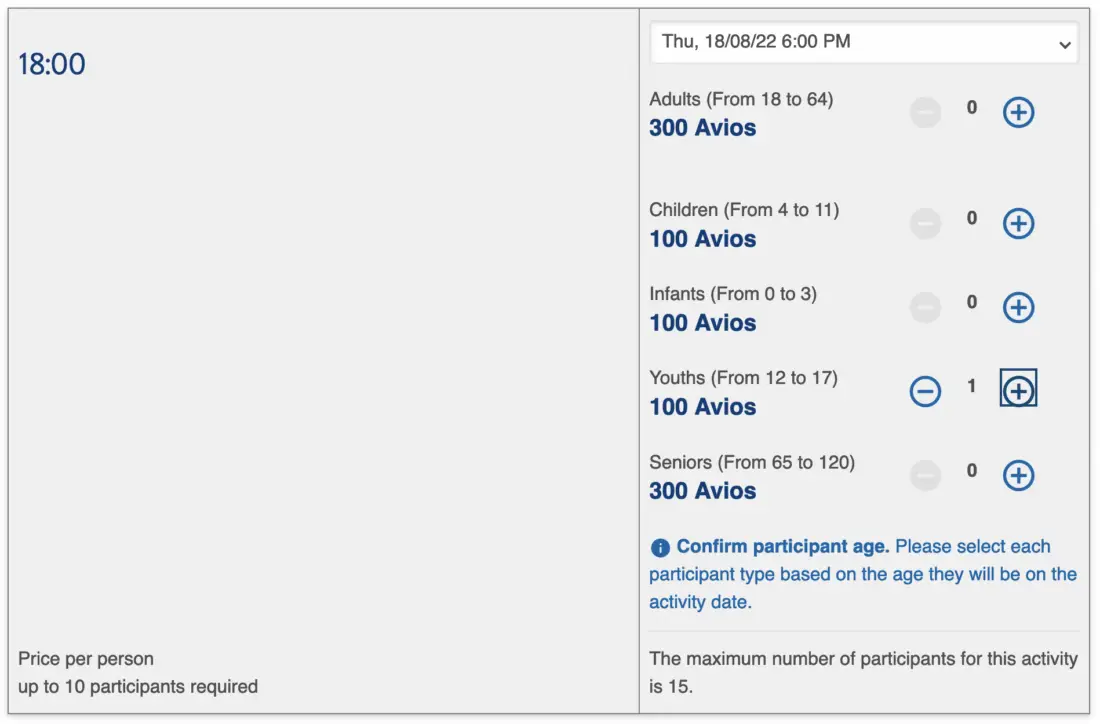Click the Confirm participant age notice
Screen dimensions: 1100x724
click(863, 574)
